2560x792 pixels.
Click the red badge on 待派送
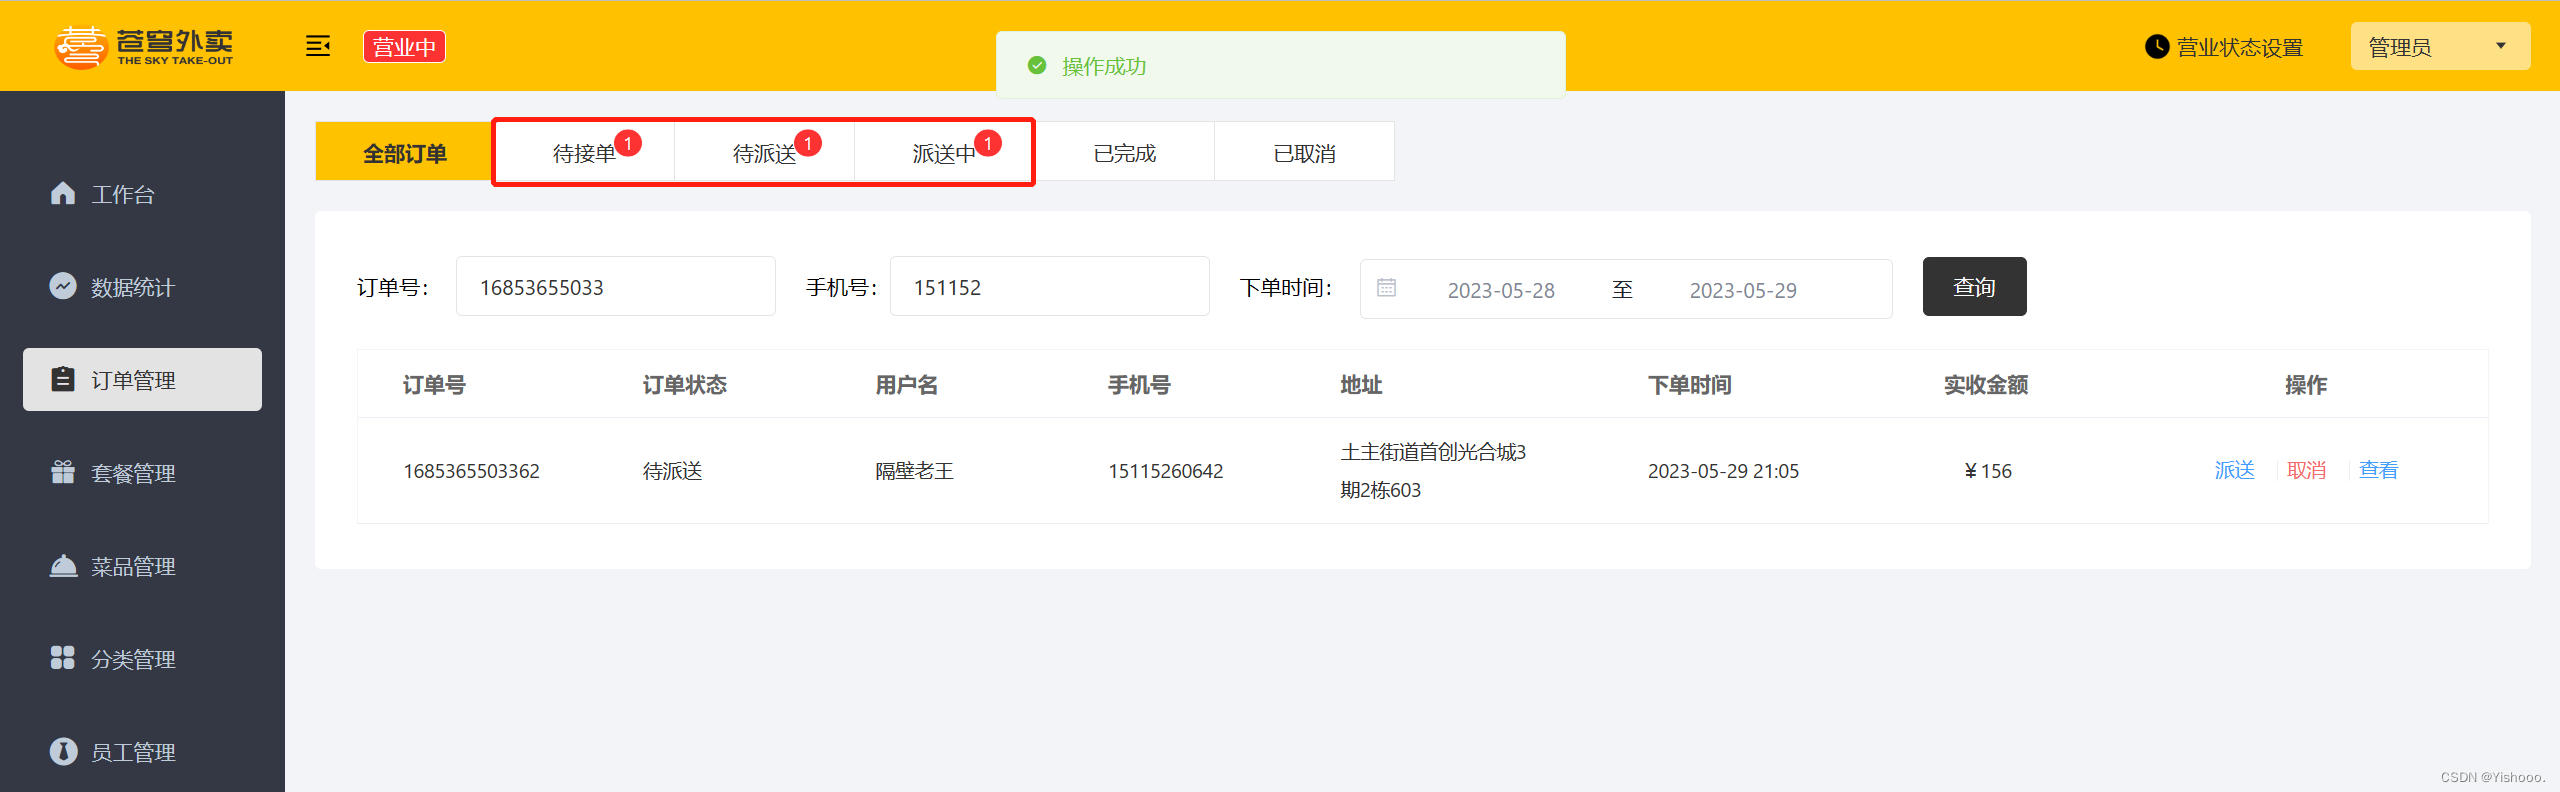pos(808,144)
